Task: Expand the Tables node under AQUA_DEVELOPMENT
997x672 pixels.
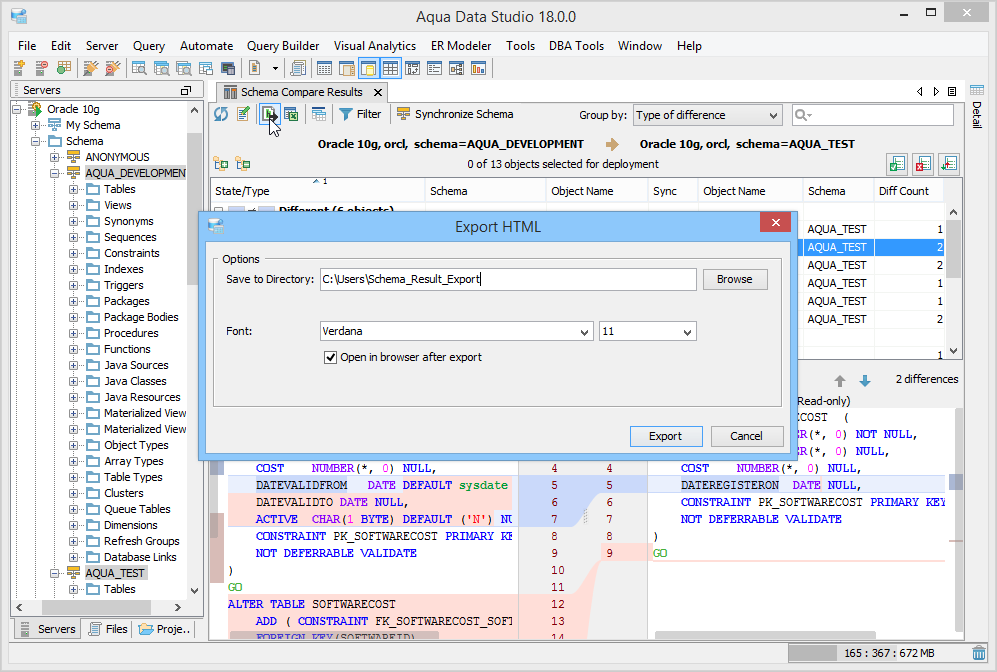Action: pyautogui.click(x=74, y=189)
